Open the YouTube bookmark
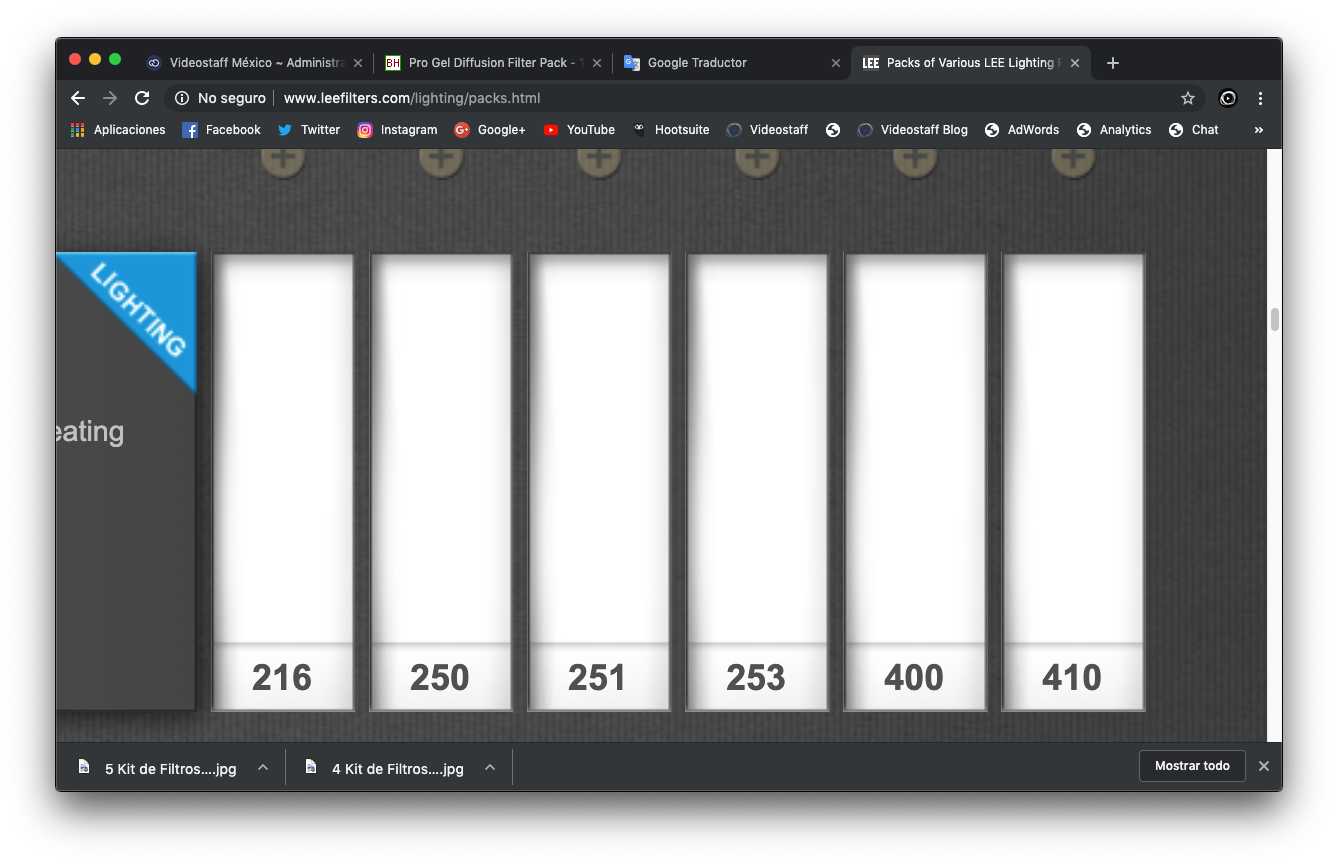 tap(579, 130)
